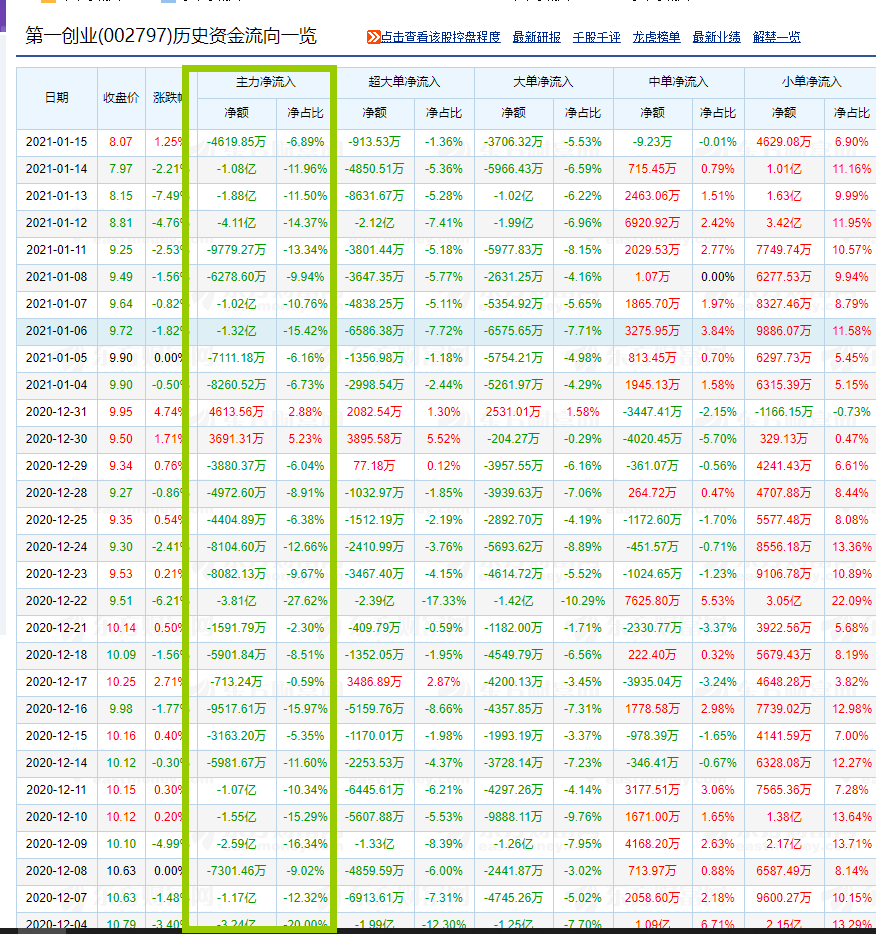Select the date cell 2020-12-31
Image resolution: width=876 pixels, height=934 pixels.
tap(57, 412)
